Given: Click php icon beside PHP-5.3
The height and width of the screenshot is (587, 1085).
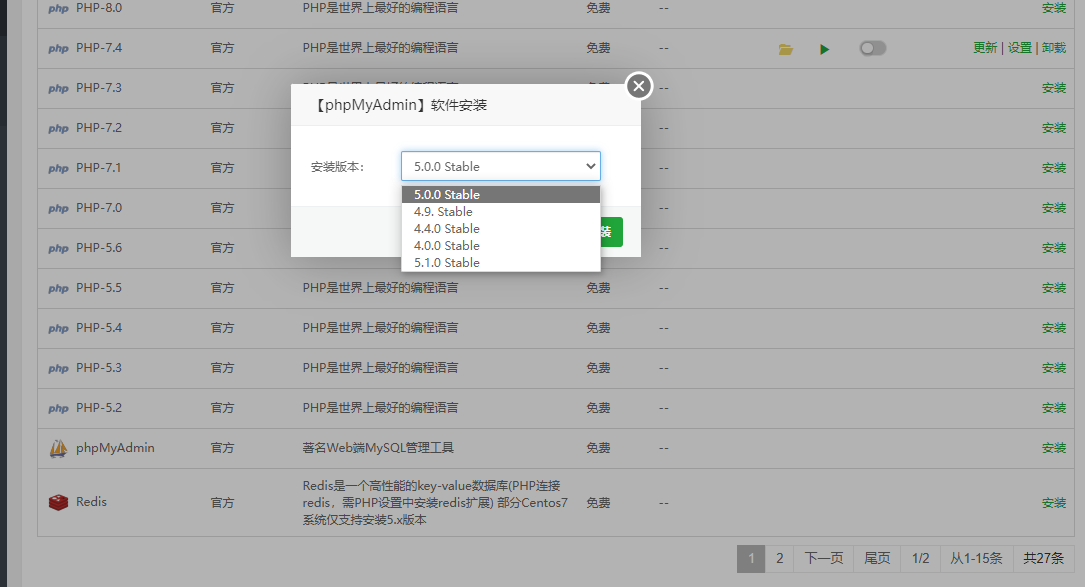Looking at the screenshot, I should coord(58,369).
